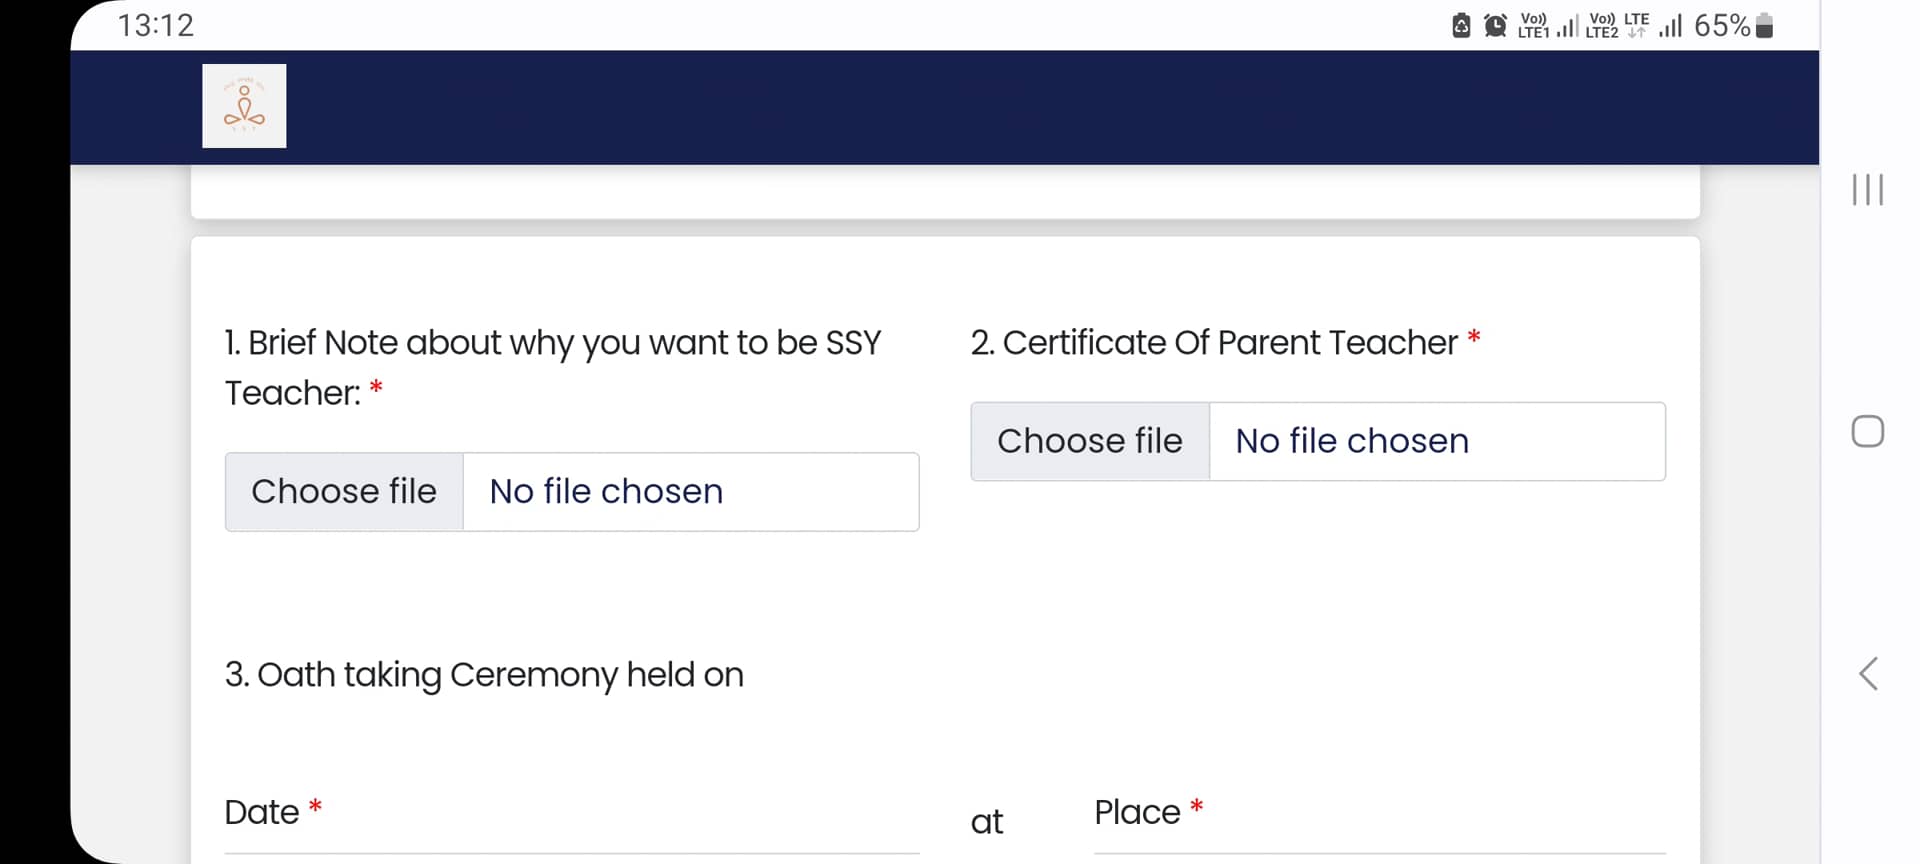Tap the 65% battery percentage text

(1721, 25)
